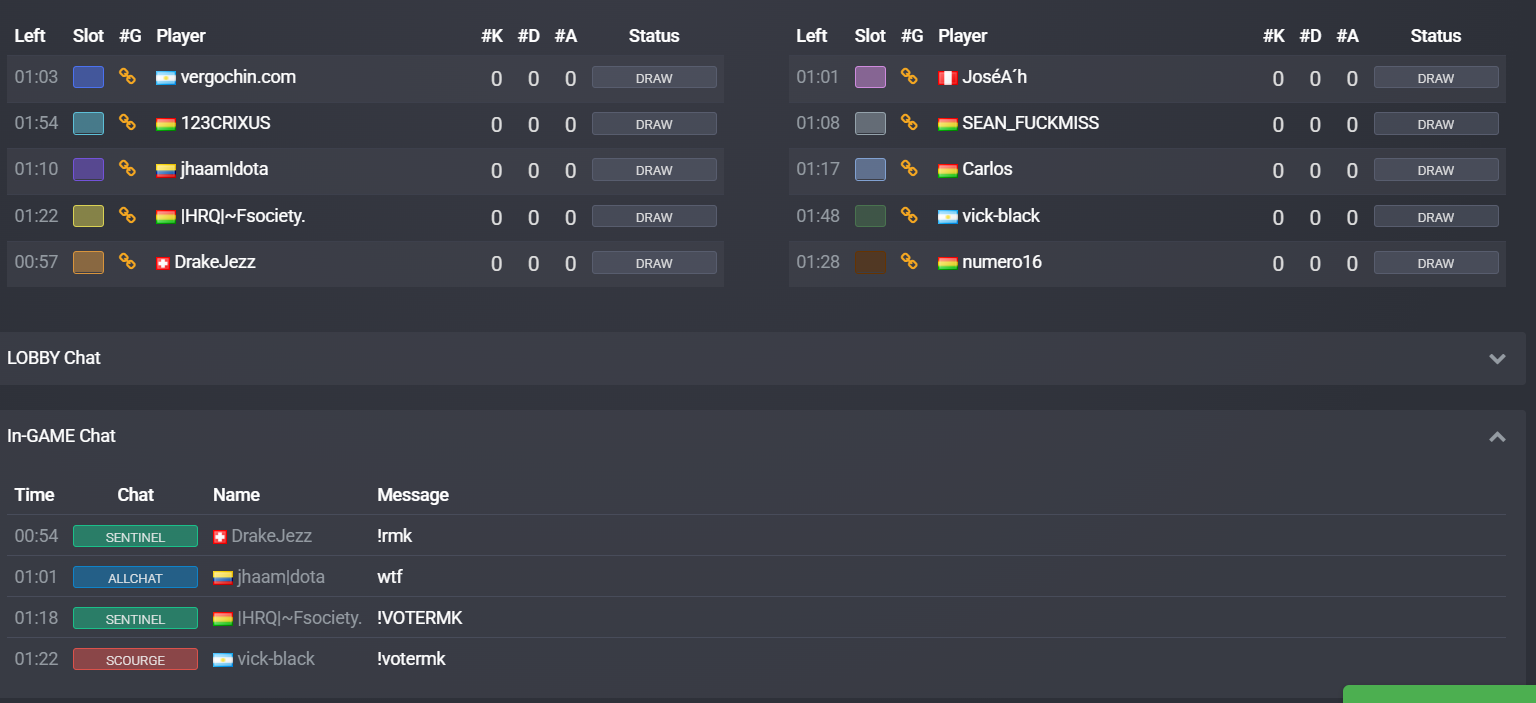
Task: Select the brown slot swatch for numero16
Action: click(x=870, y=262)
